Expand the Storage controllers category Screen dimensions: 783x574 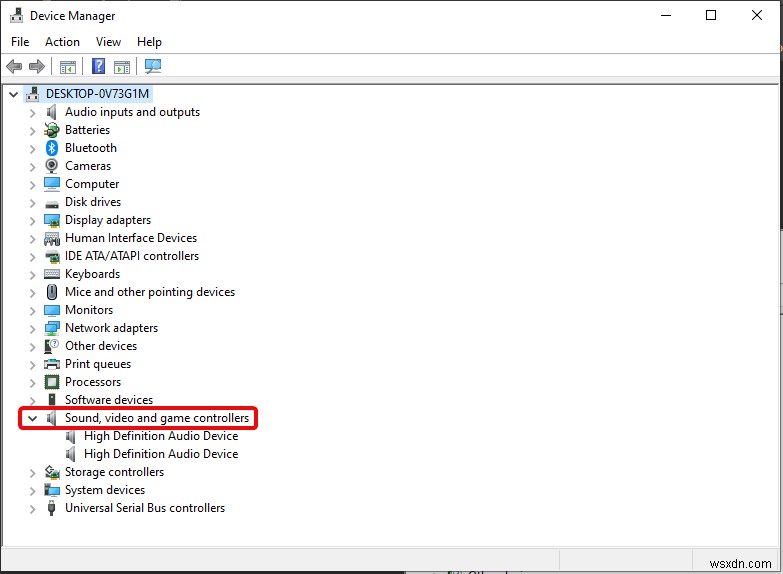pos(32,473)
